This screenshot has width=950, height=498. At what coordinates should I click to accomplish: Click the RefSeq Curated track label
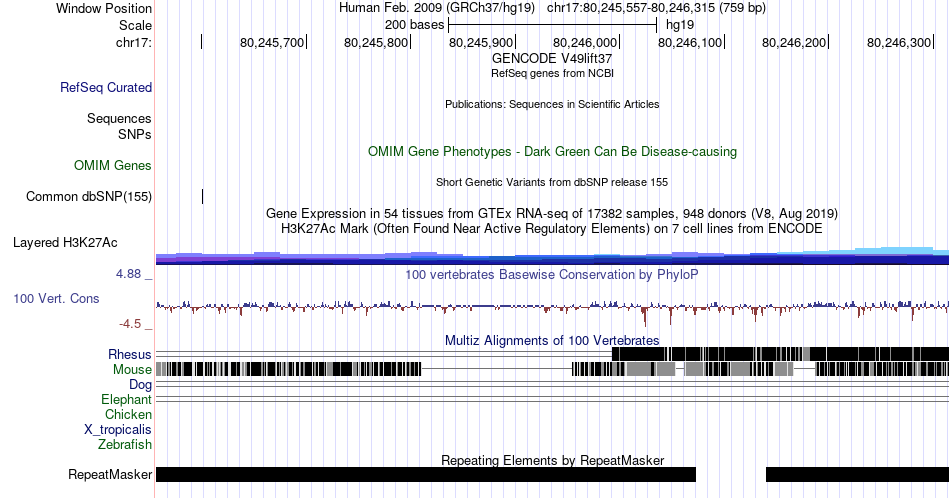pos(106,87)
